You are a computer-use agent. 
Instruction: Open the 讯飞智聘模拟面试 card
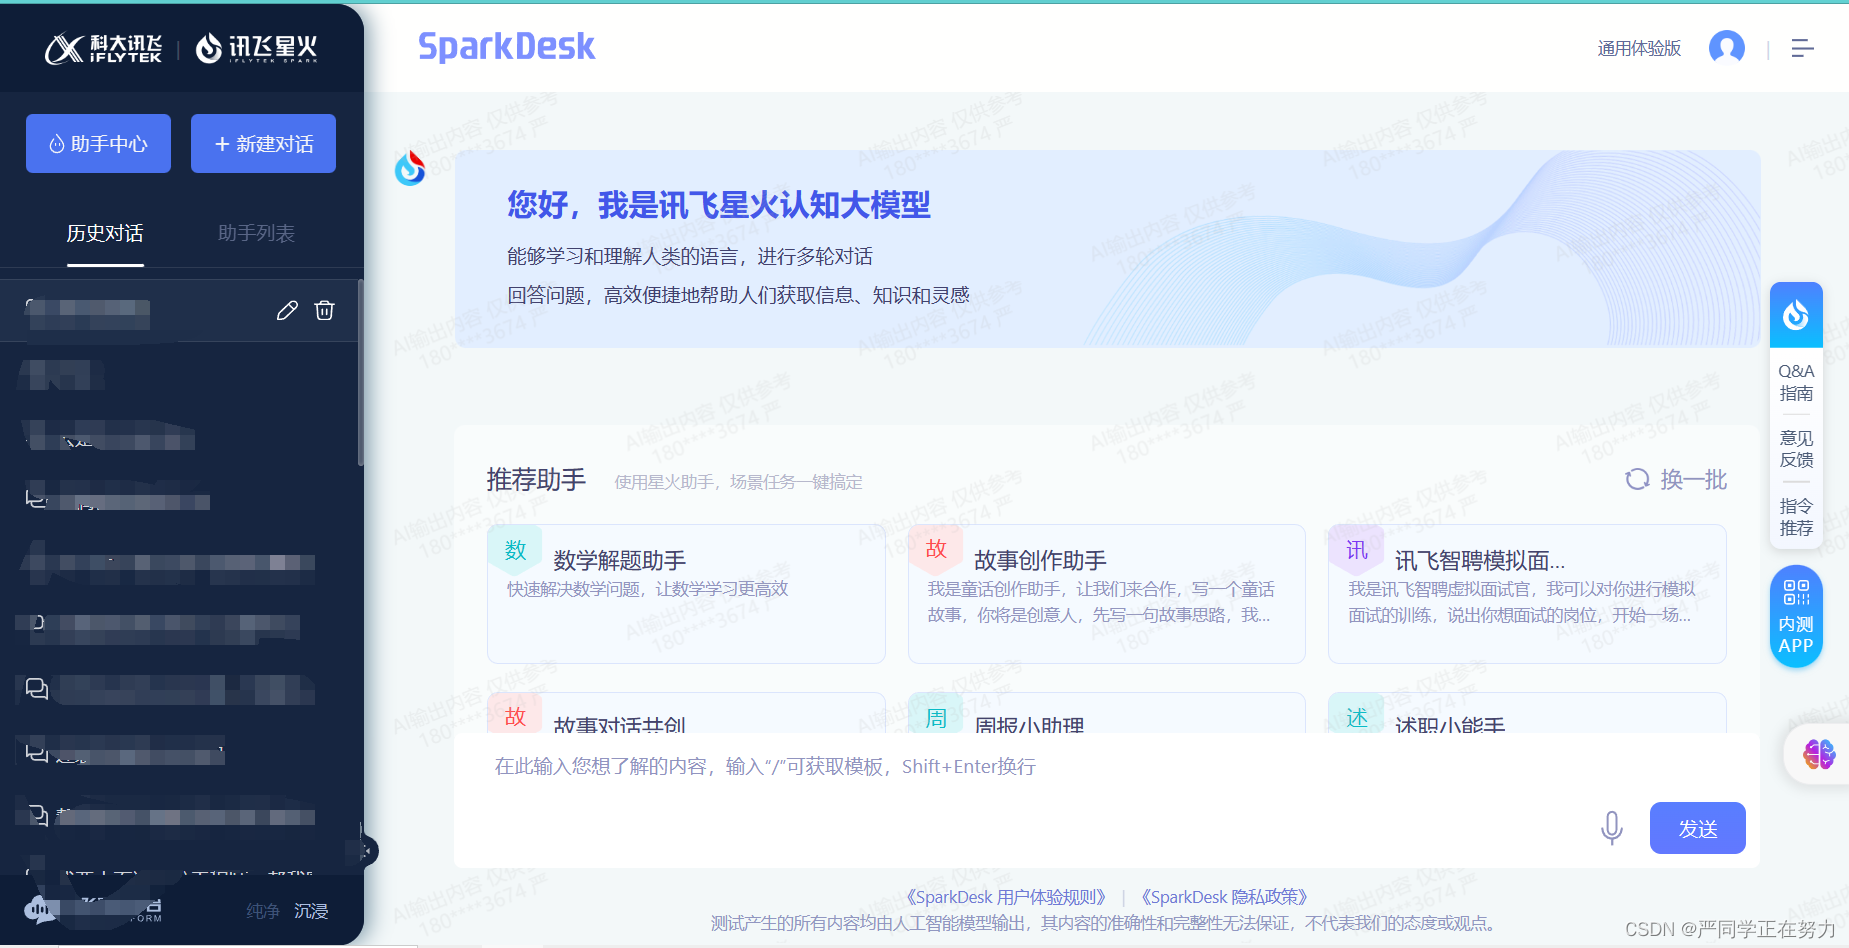[x=1527, y=594]
